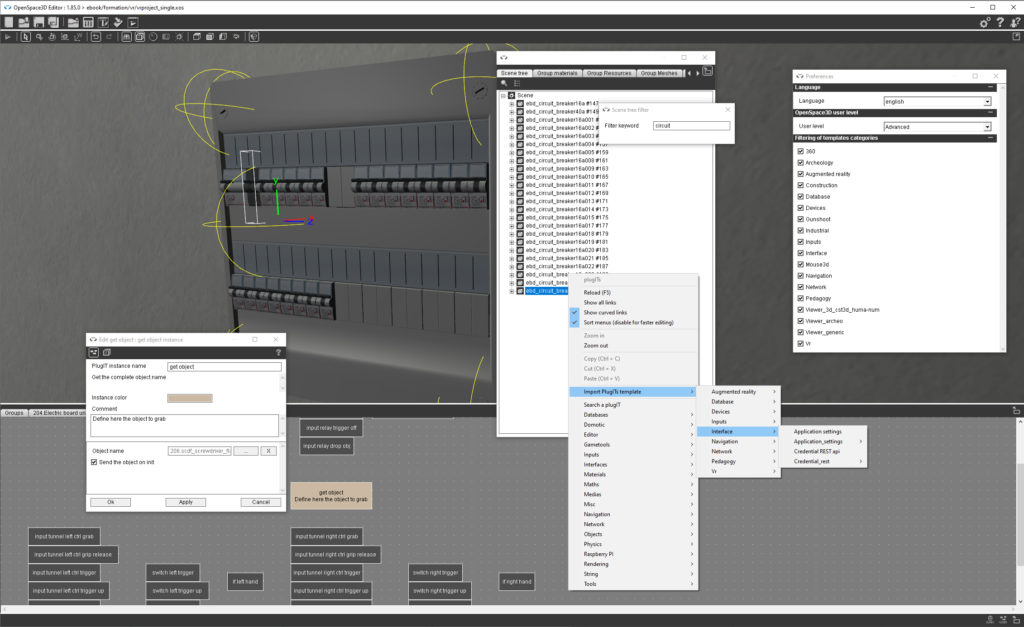Click the Comment text area
The width and height of the screenshot is (1024, 627).
pos(185,425)
